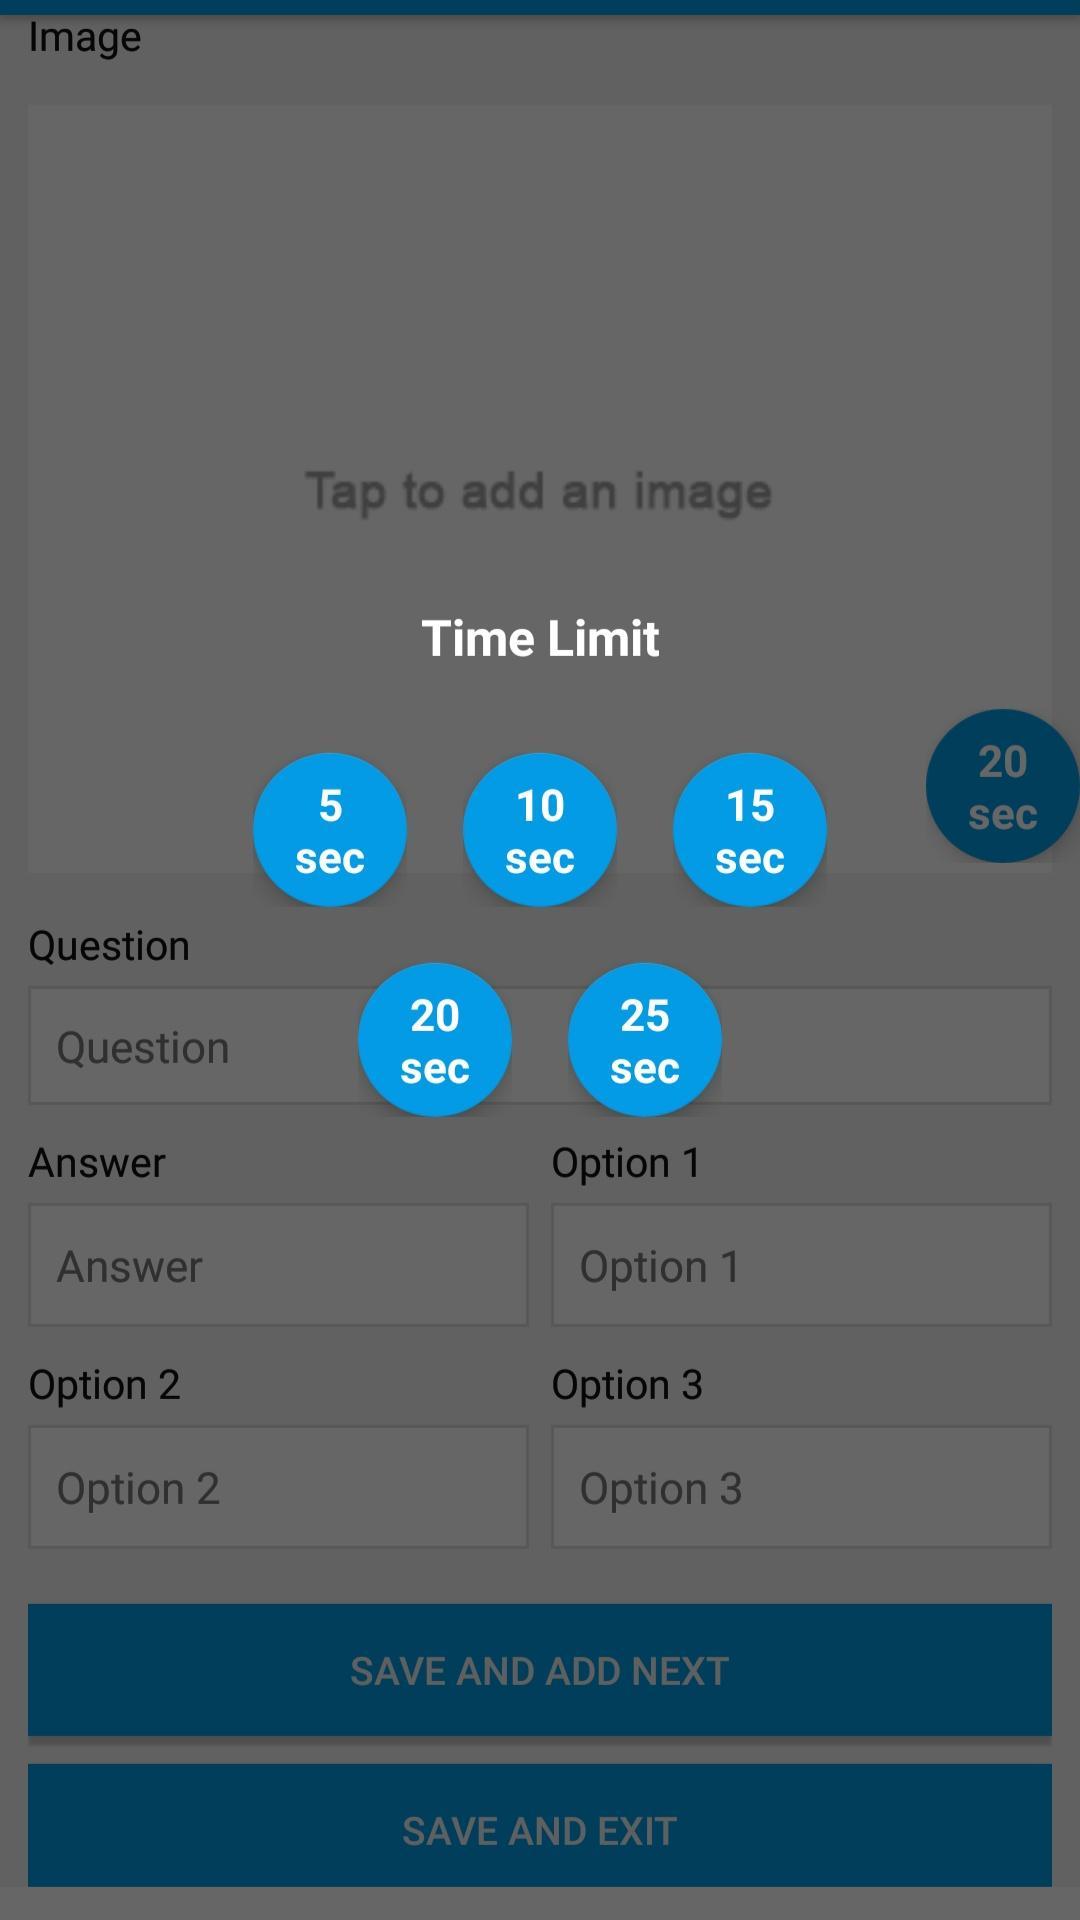Tap the Image section label
Image resolution: width=1080 pixels, height=1920 pixels.
(85, 38)
